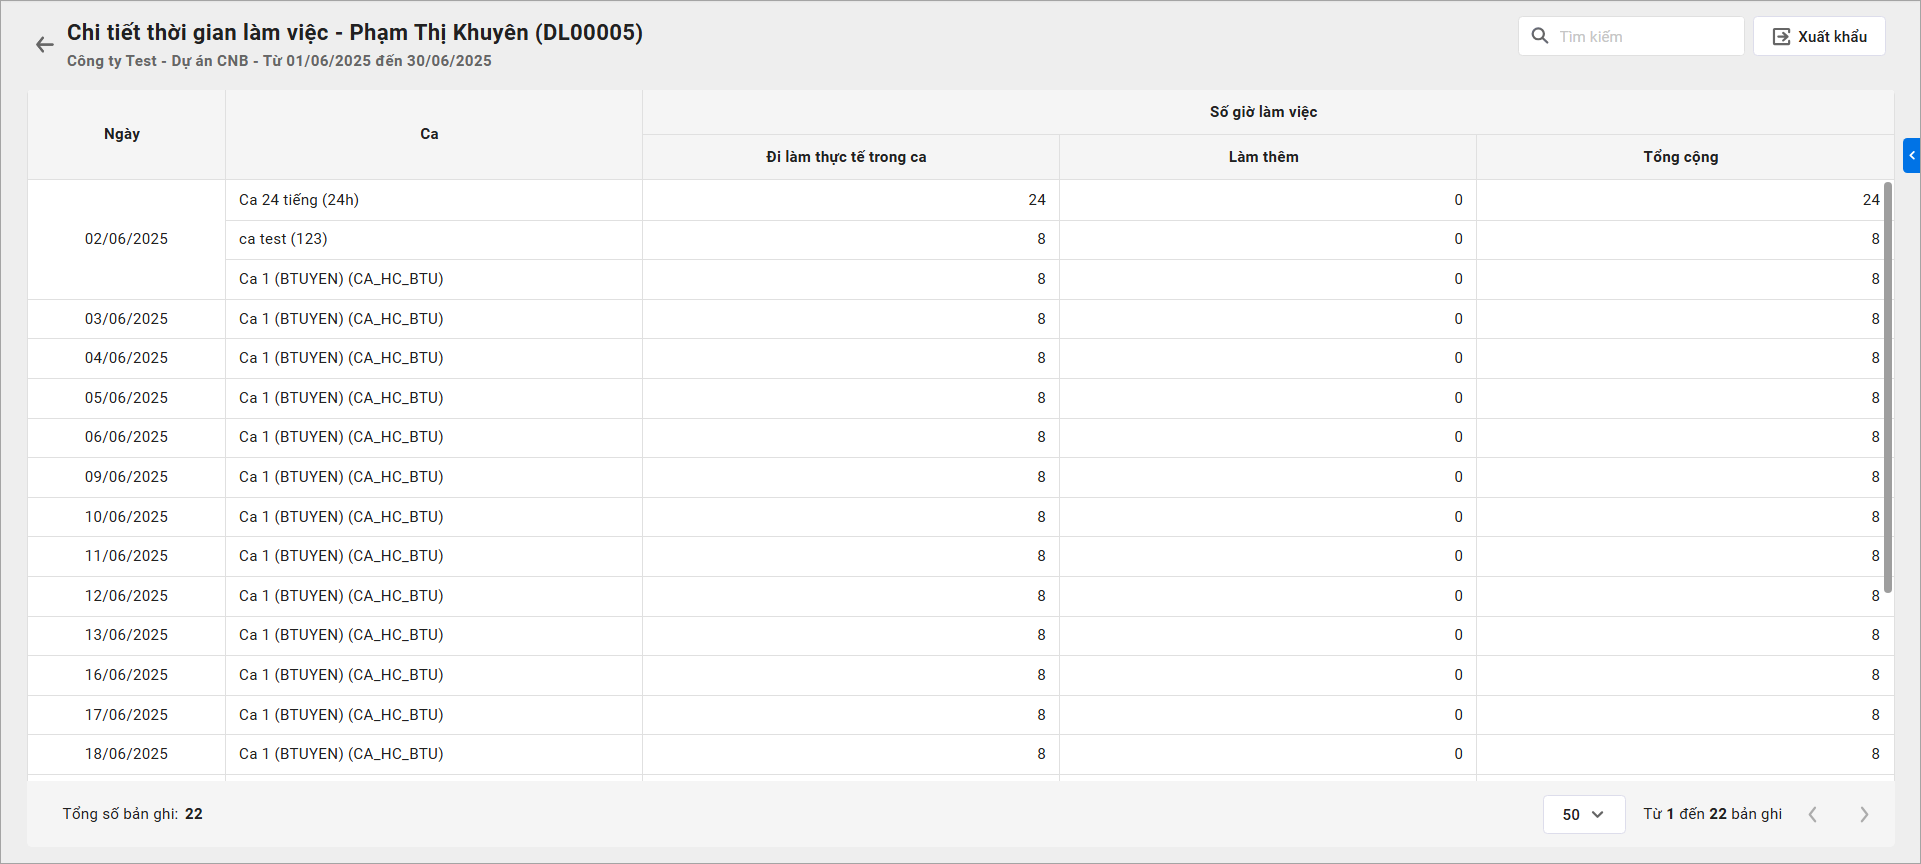Click the Số giờ làm việc group header
This screenshot has width=1921, height=864.
(1263, 112)
